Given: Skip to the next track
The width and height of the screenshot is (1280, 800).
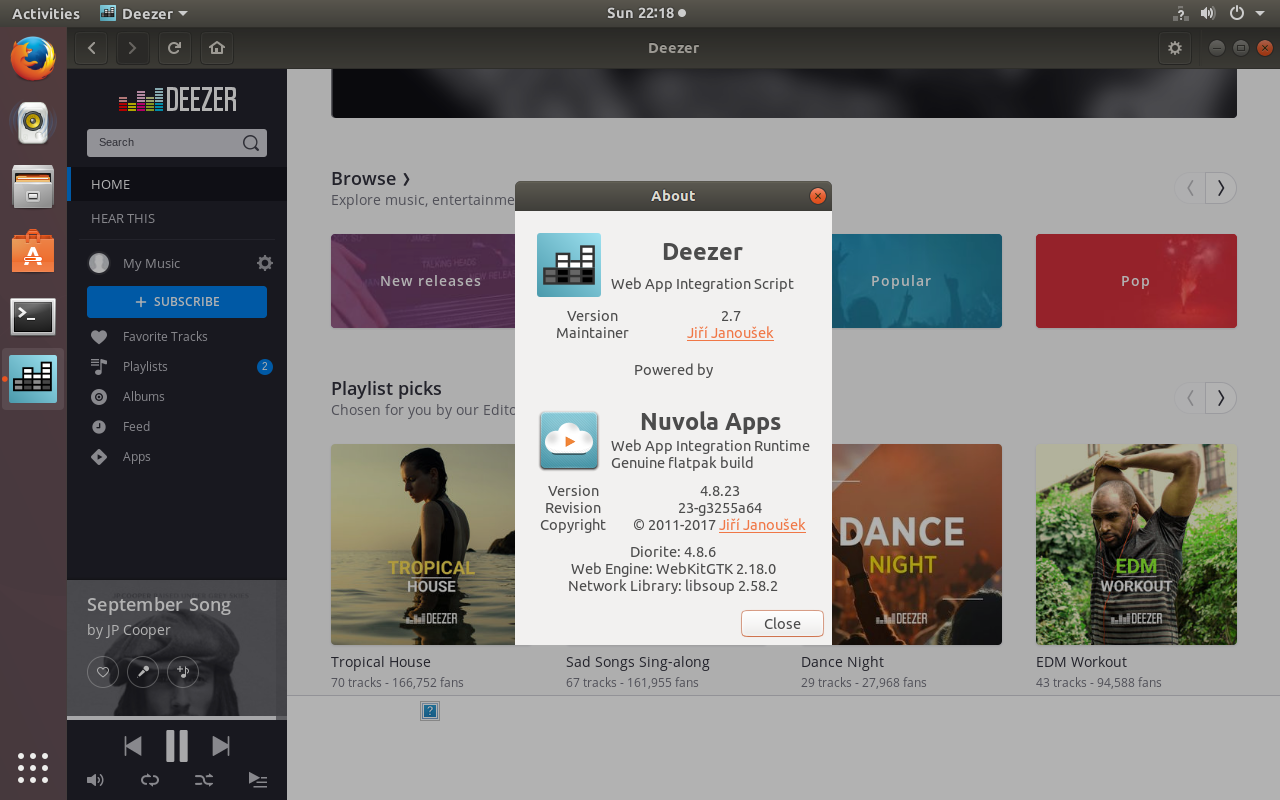Looking at the screenshot, I should tap(221, 745).
